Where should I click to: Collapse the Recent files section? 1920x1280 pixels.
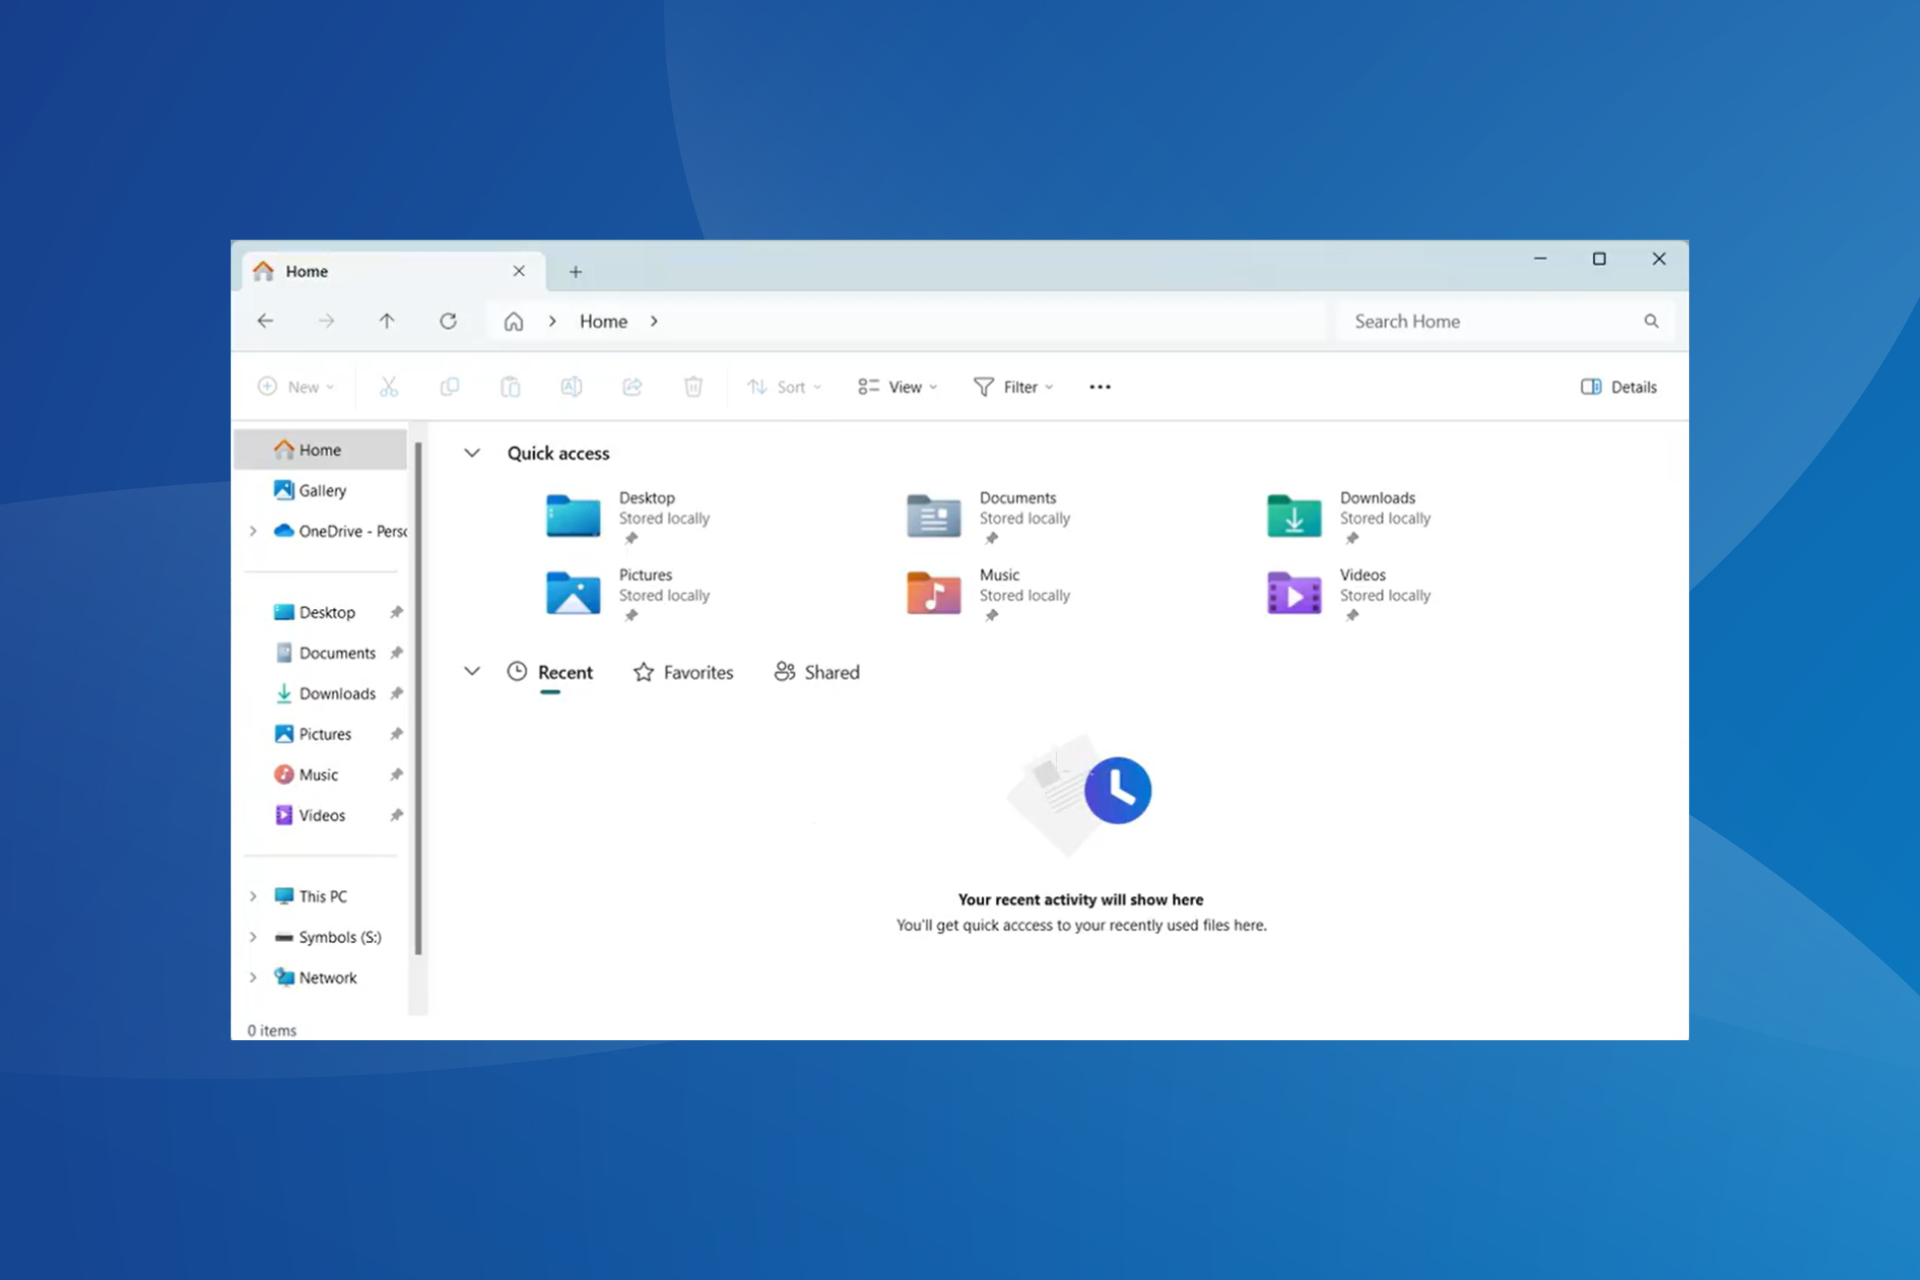coord(472,671)
